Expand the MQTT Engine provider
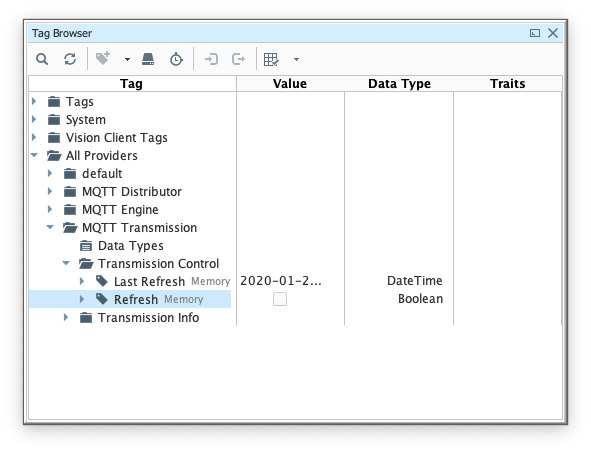The height and width of the screenshot is (452, 591). pyautogui.click(x=50, y=209)
